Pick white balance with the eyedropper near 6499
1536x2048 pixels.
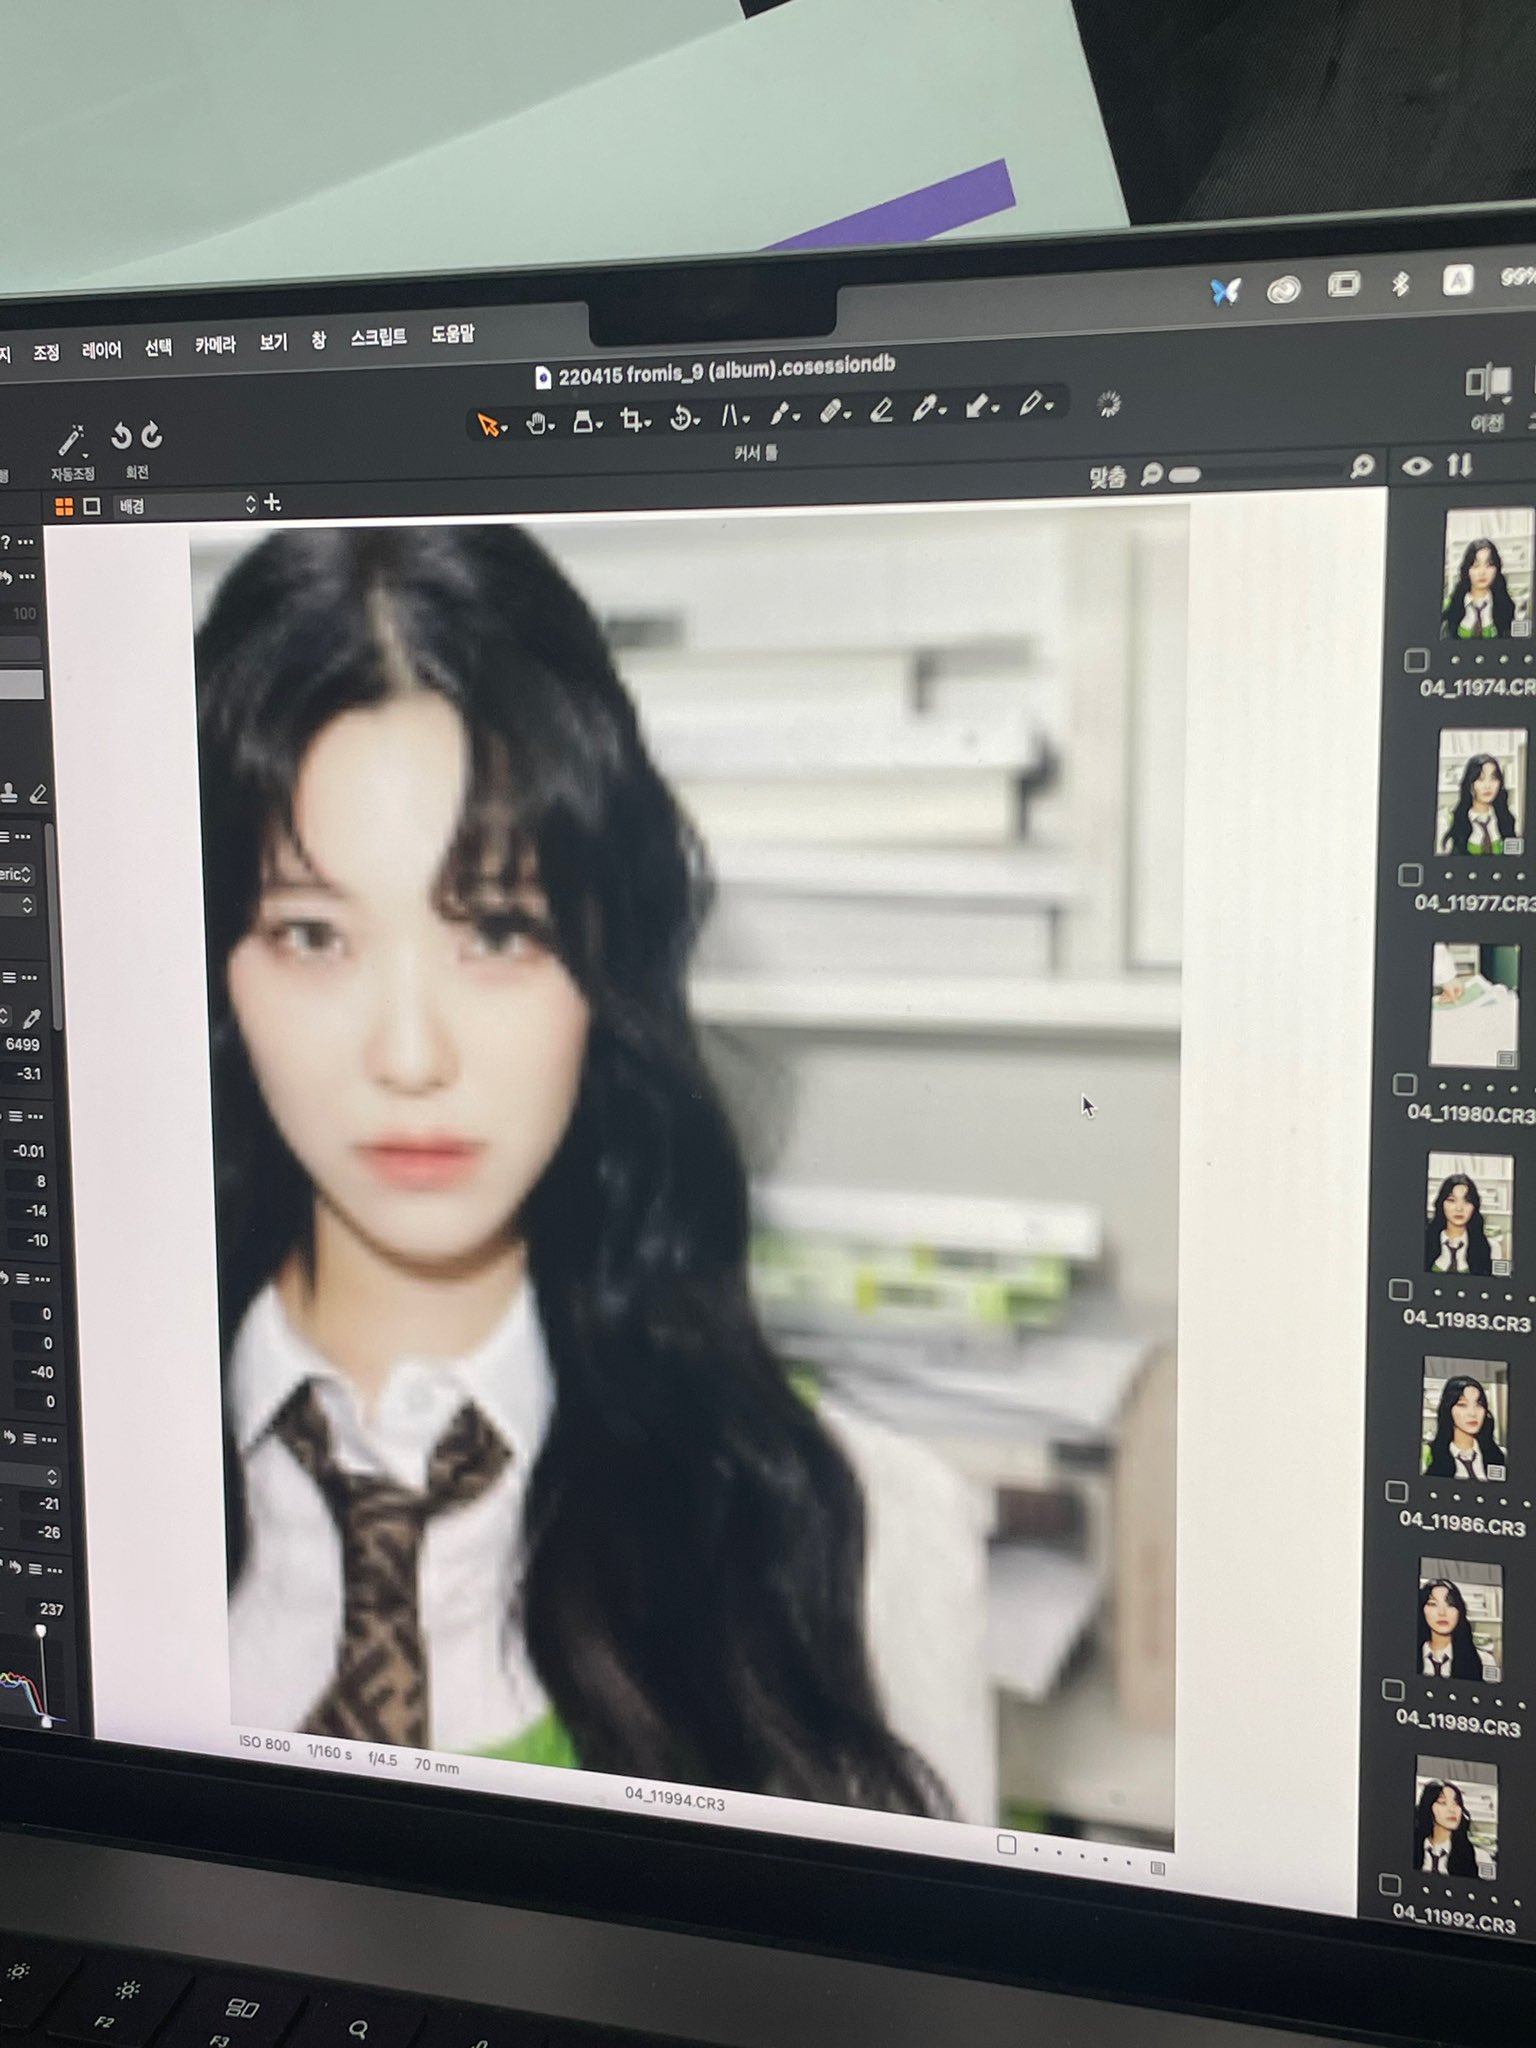pos(32,1018)
